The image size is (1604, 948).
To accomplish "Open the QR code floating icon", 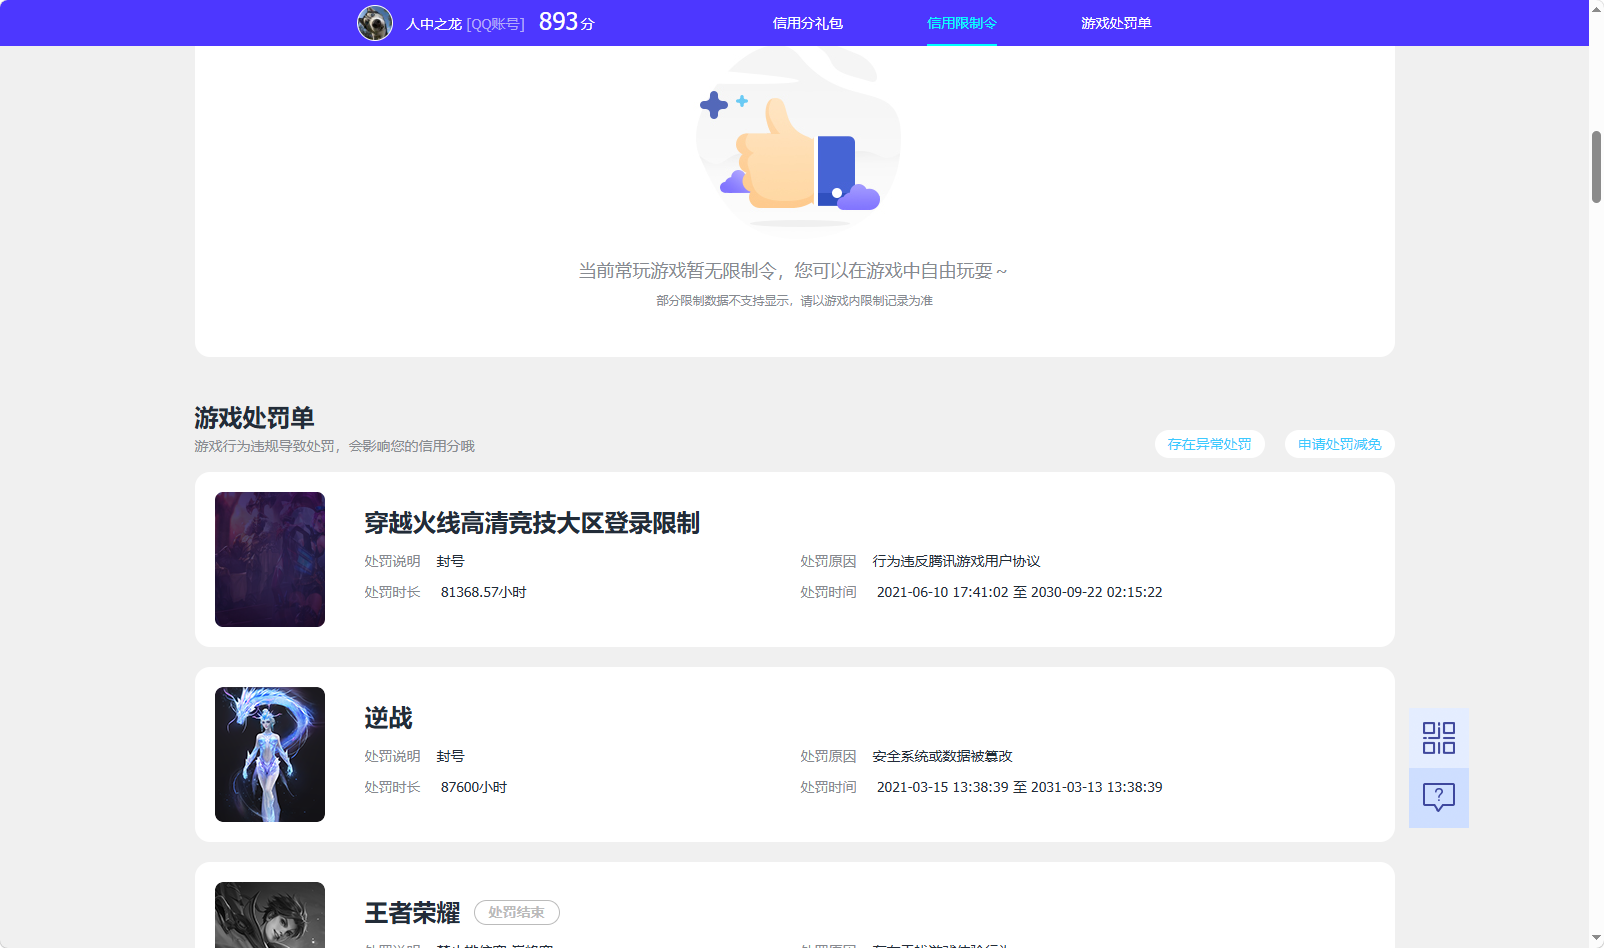I will (x=1438, y=738).
